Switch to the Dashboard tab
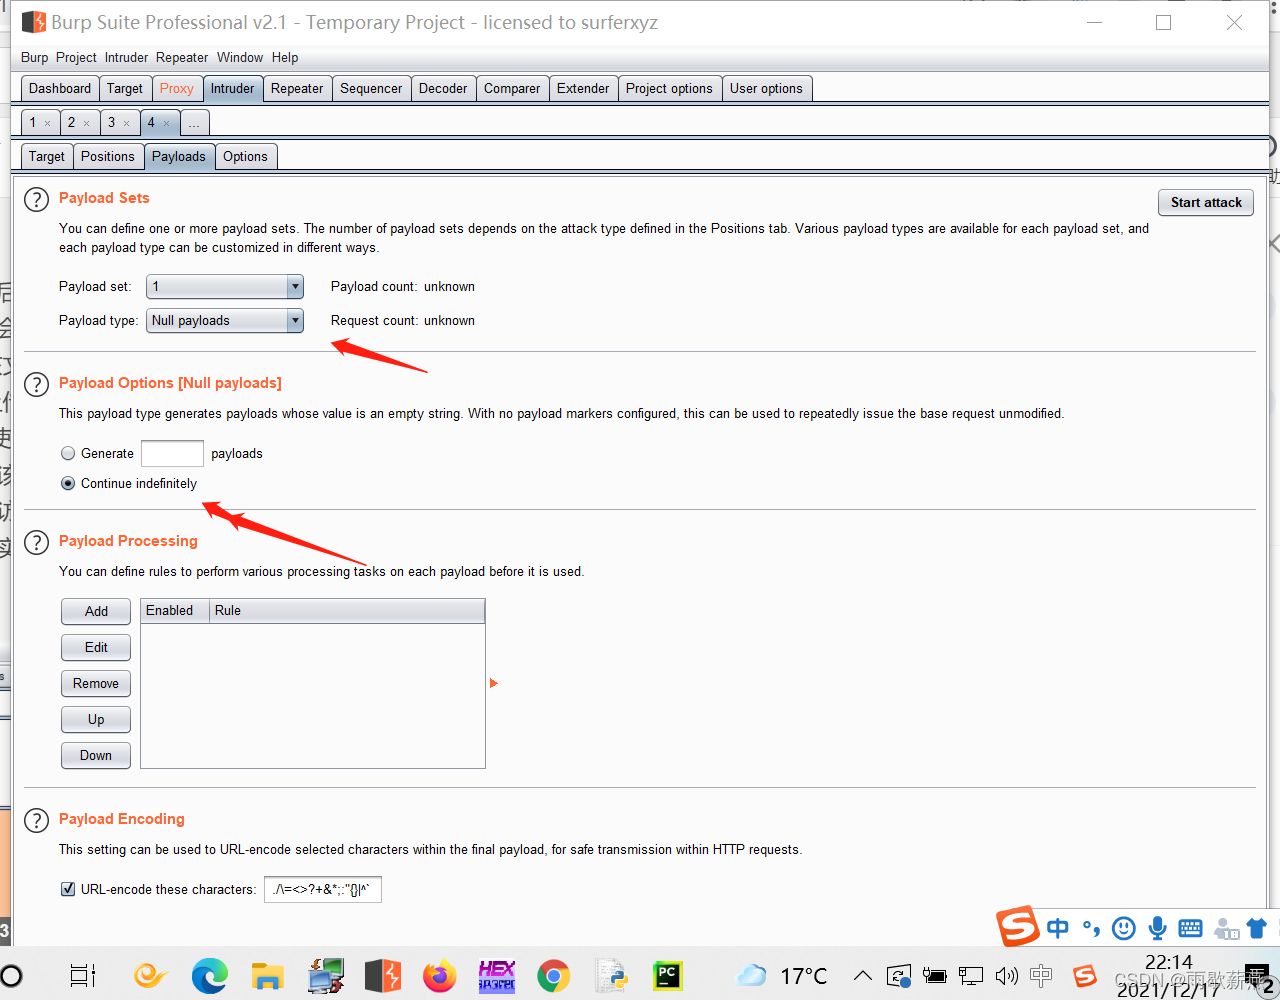The width and height of the screenshot is (1280, 1000). point(60,88)
